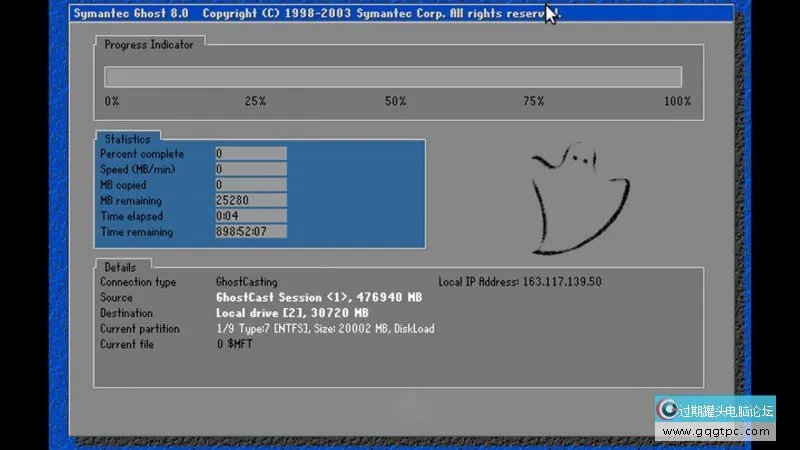Click the Time remaining value 898:52:07
The height and width of the screenshot is (450, 800).
tap(251, 231)
